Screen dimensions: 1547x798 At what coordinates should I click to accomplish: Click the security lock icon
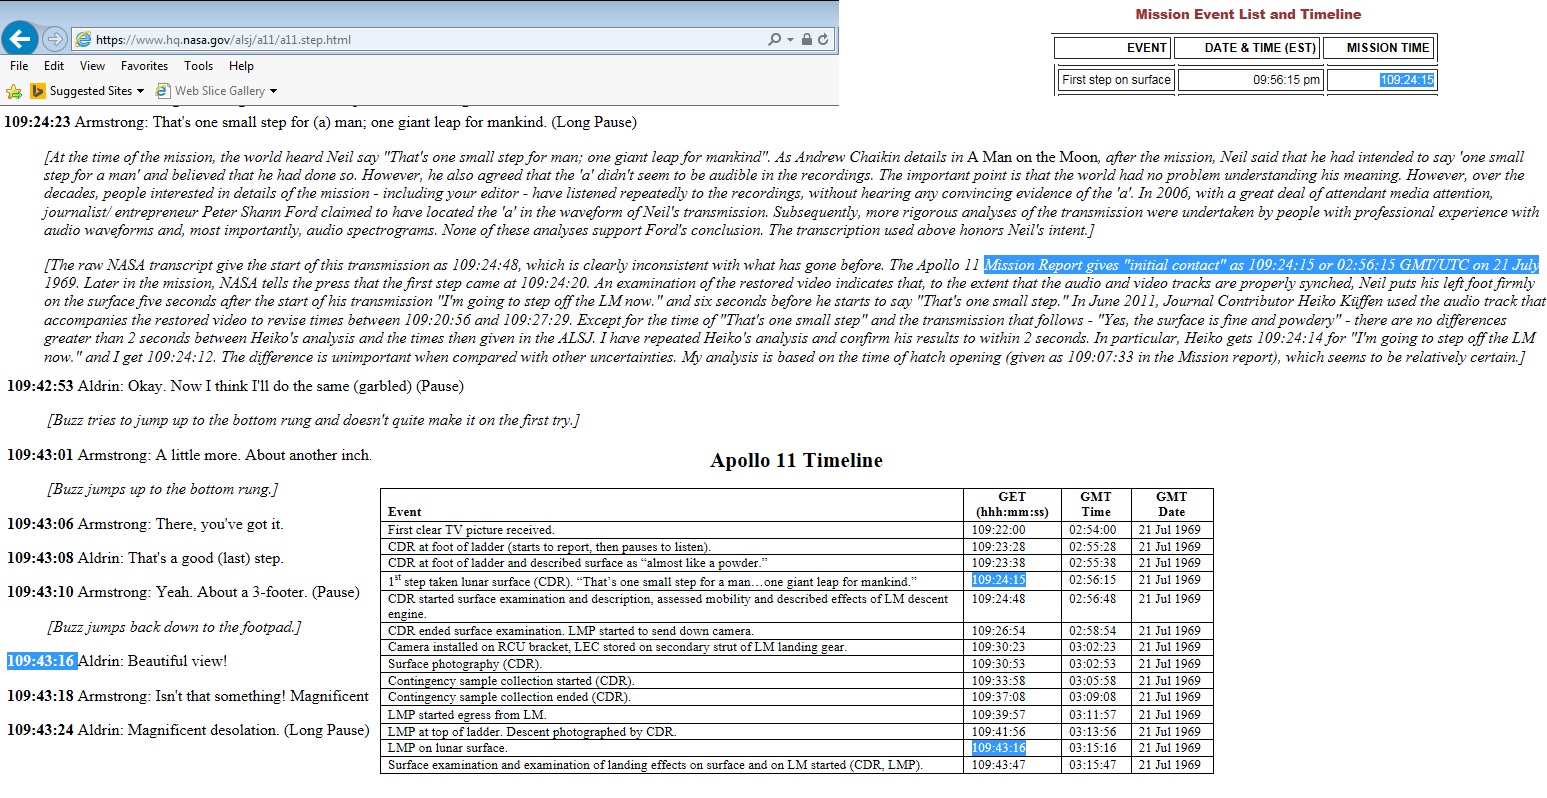807,40
